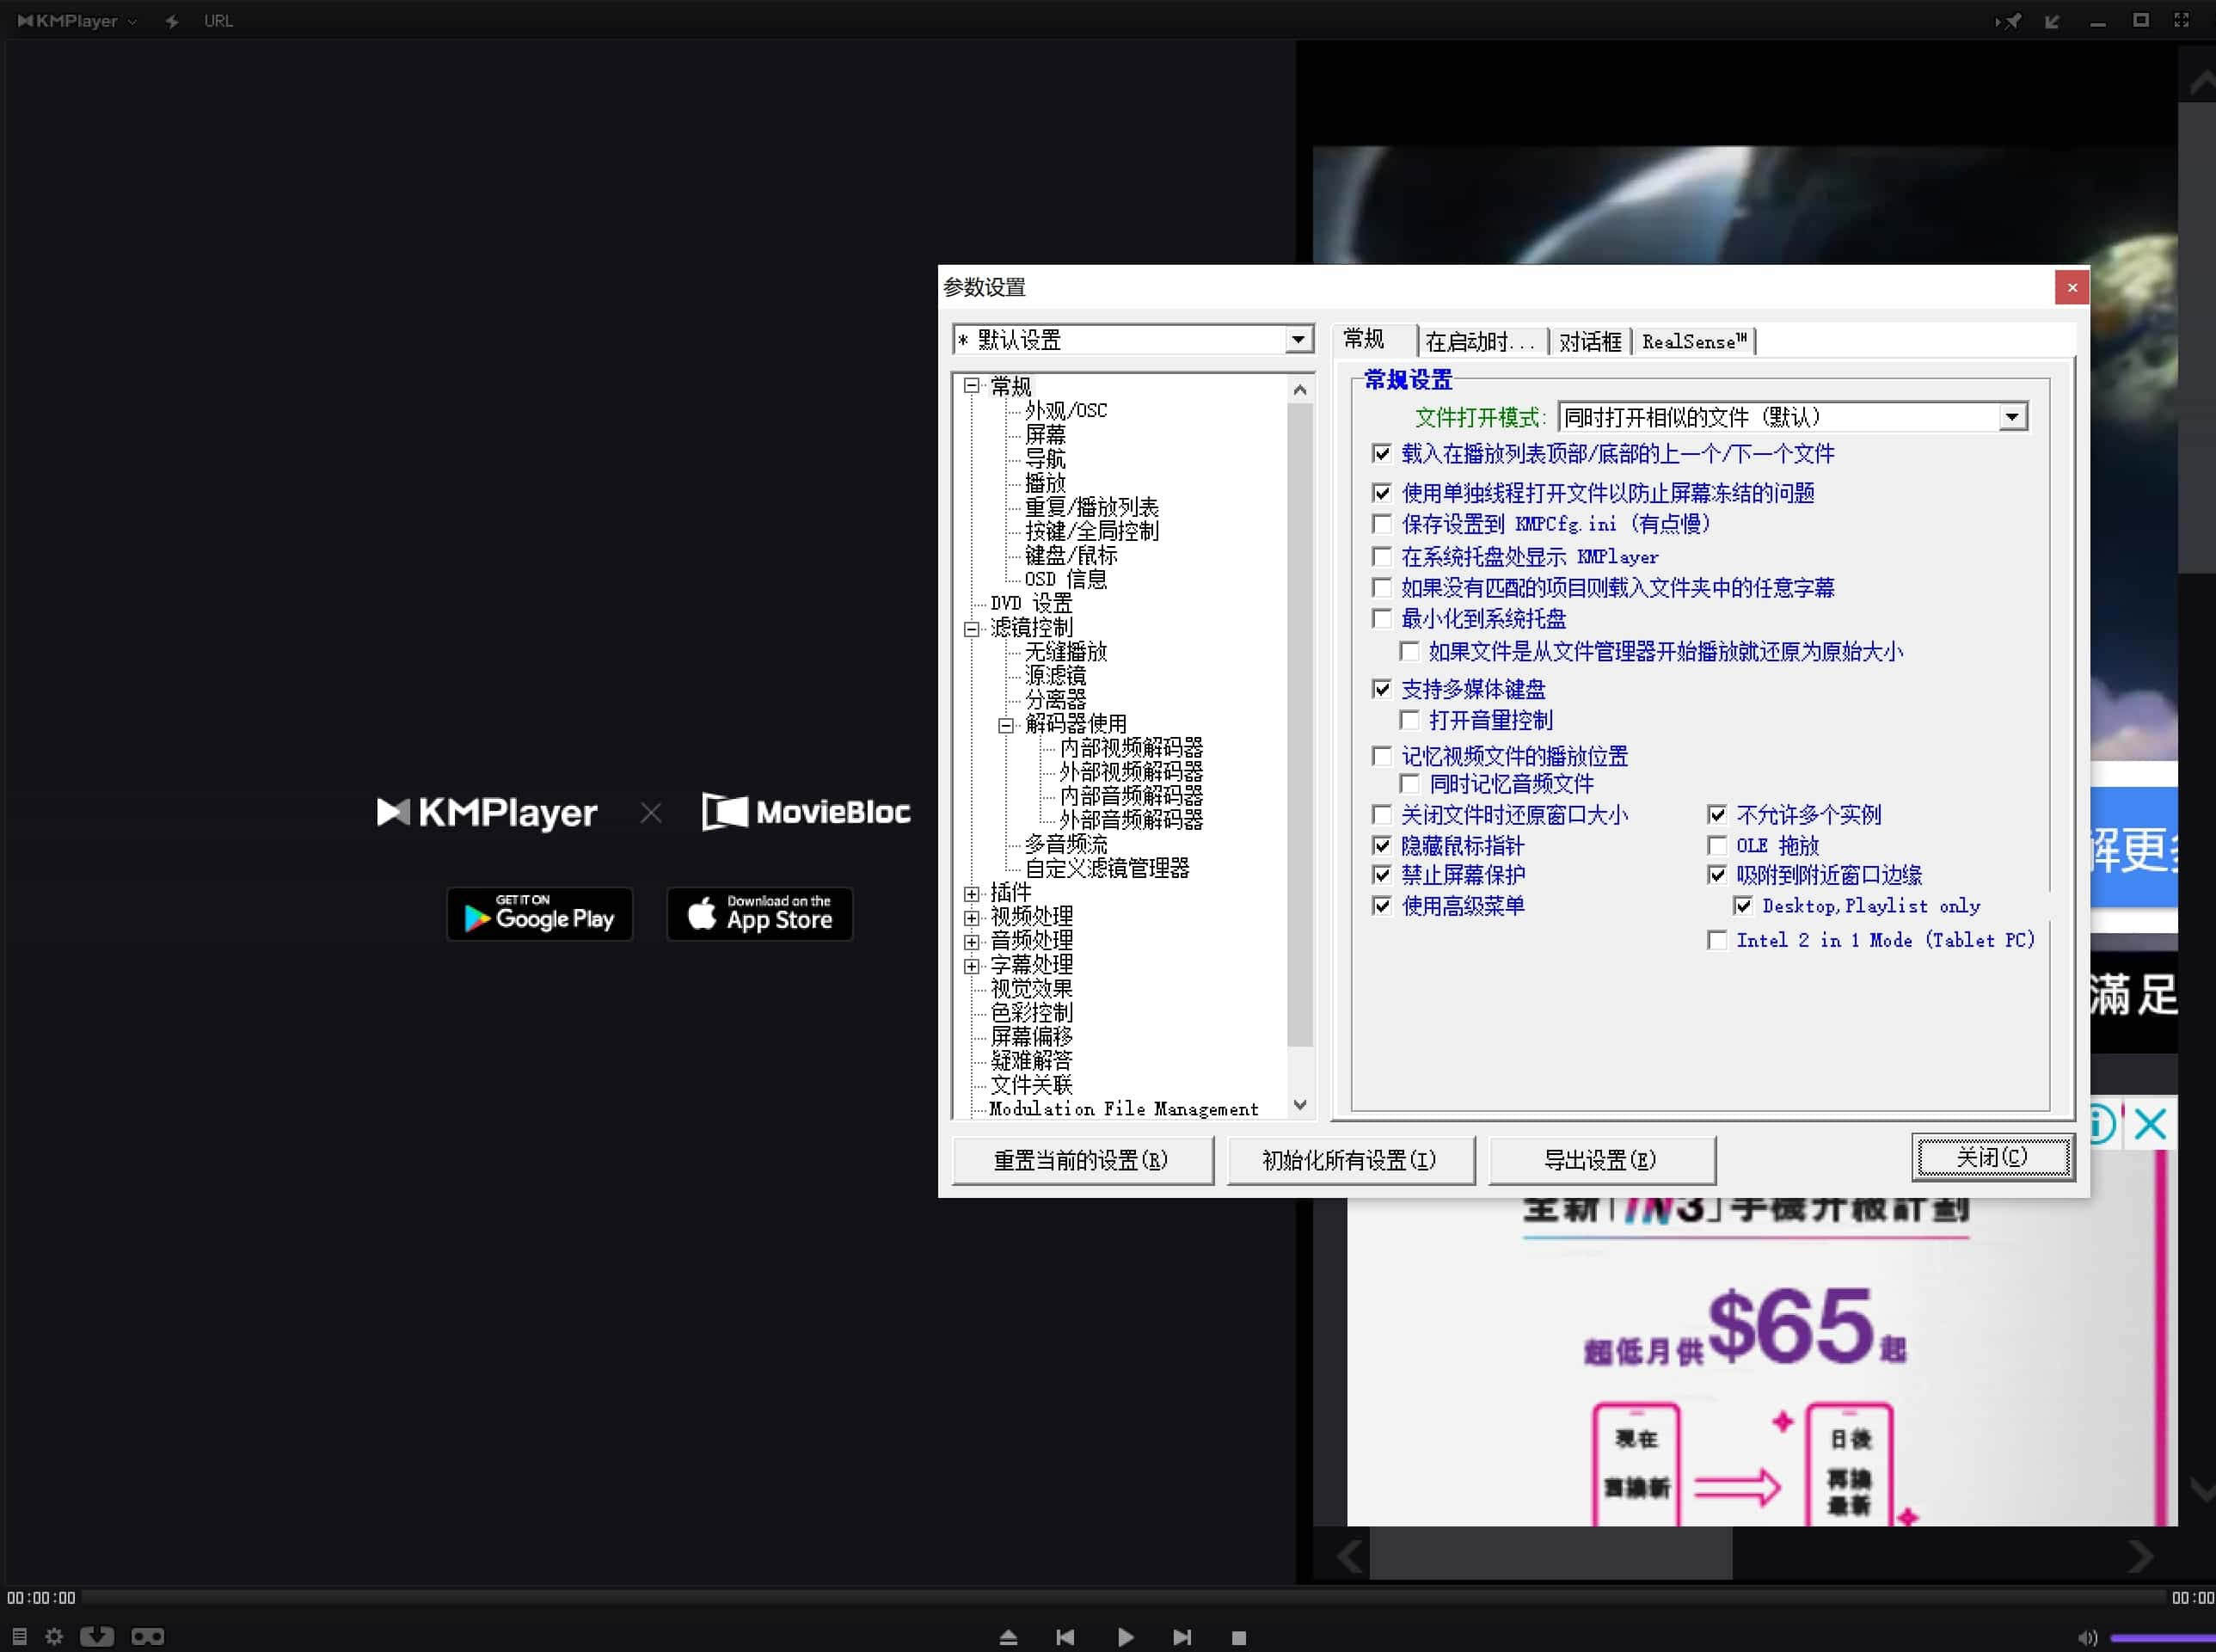Expand the 视频处理 tree node

click(x=971, y=917)
